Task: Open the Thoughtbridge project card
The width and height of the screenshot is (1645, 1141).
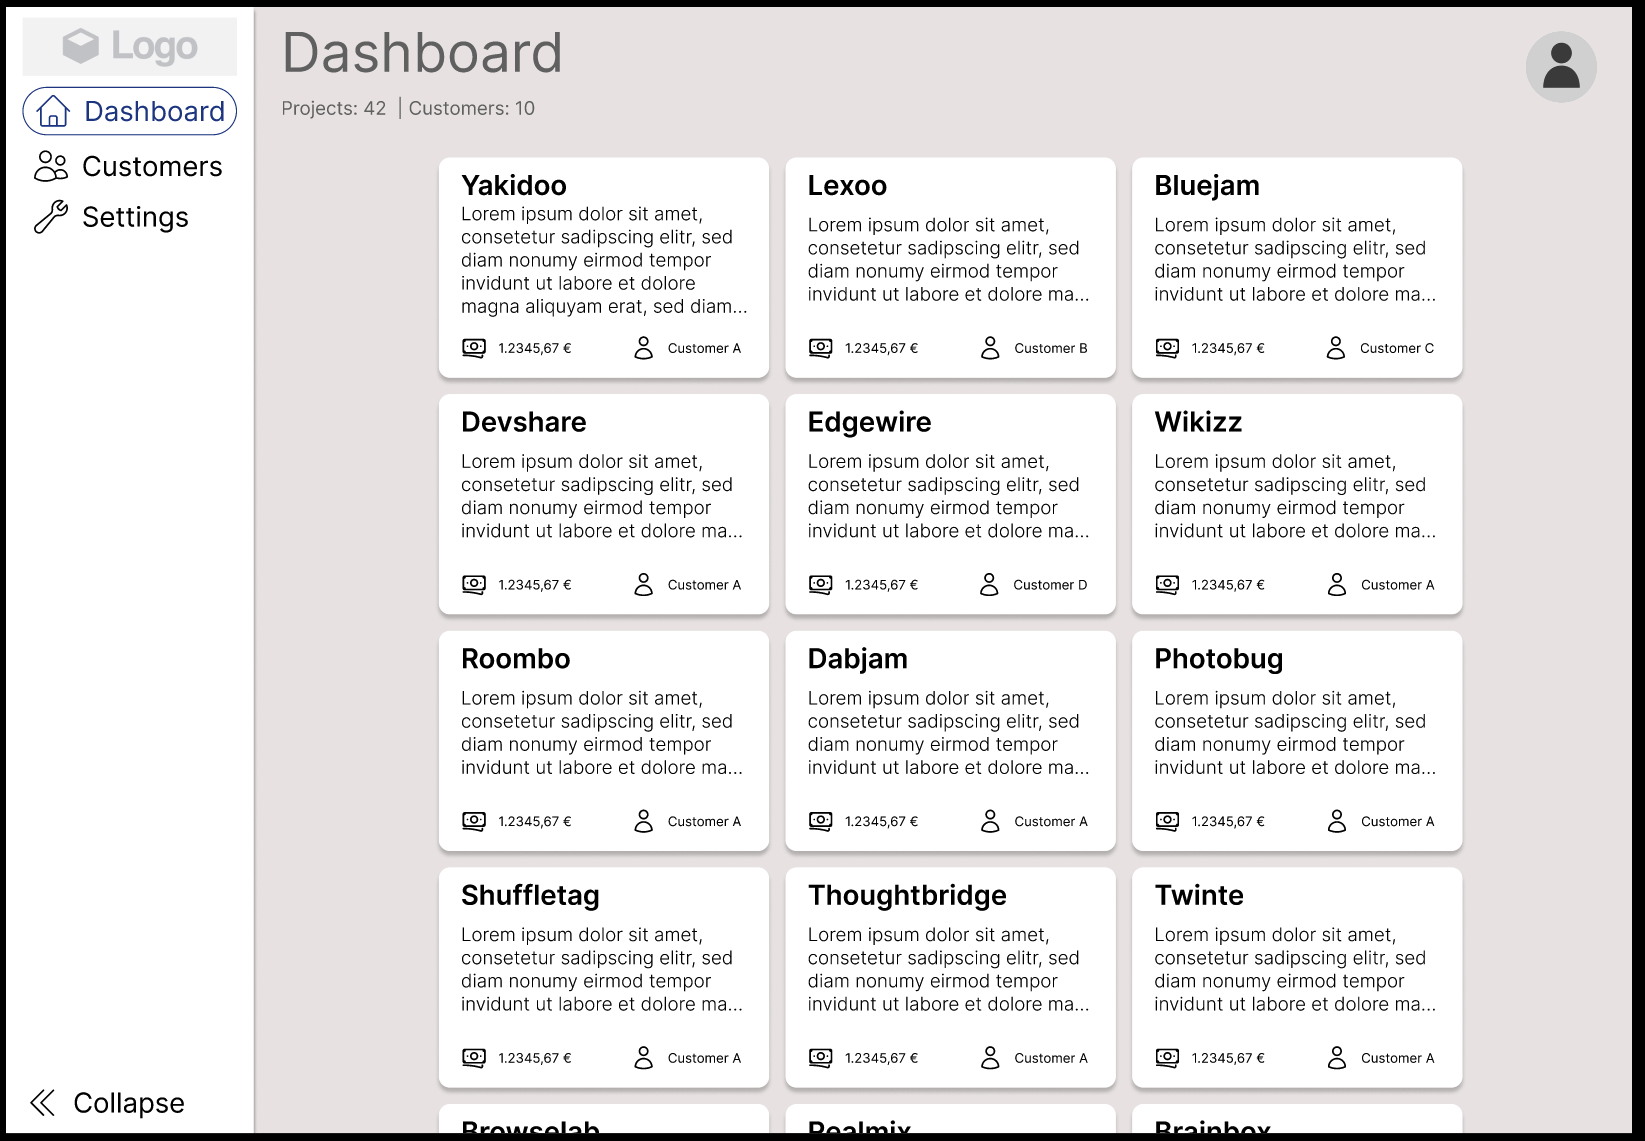Action: click(x=950, y=977)
